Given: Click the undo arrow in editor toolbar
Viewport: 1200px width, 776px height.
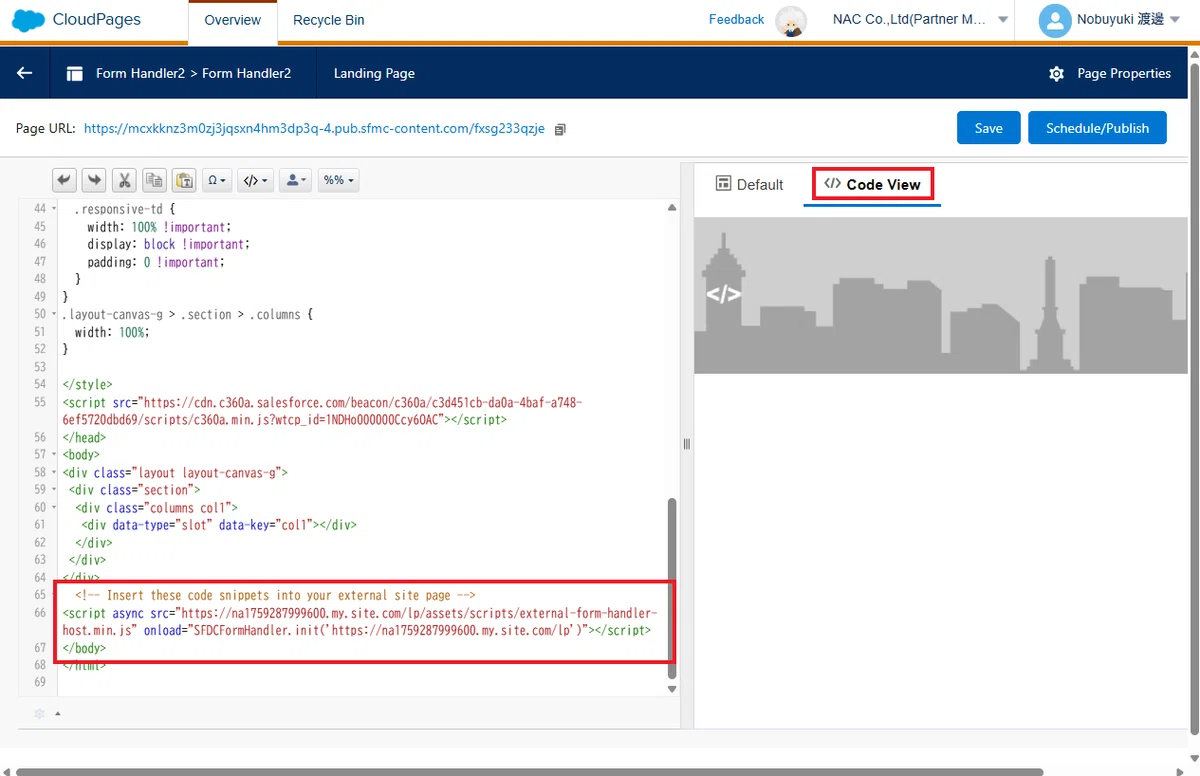Looking at the screenshot, I should click(x=64, y=180).
